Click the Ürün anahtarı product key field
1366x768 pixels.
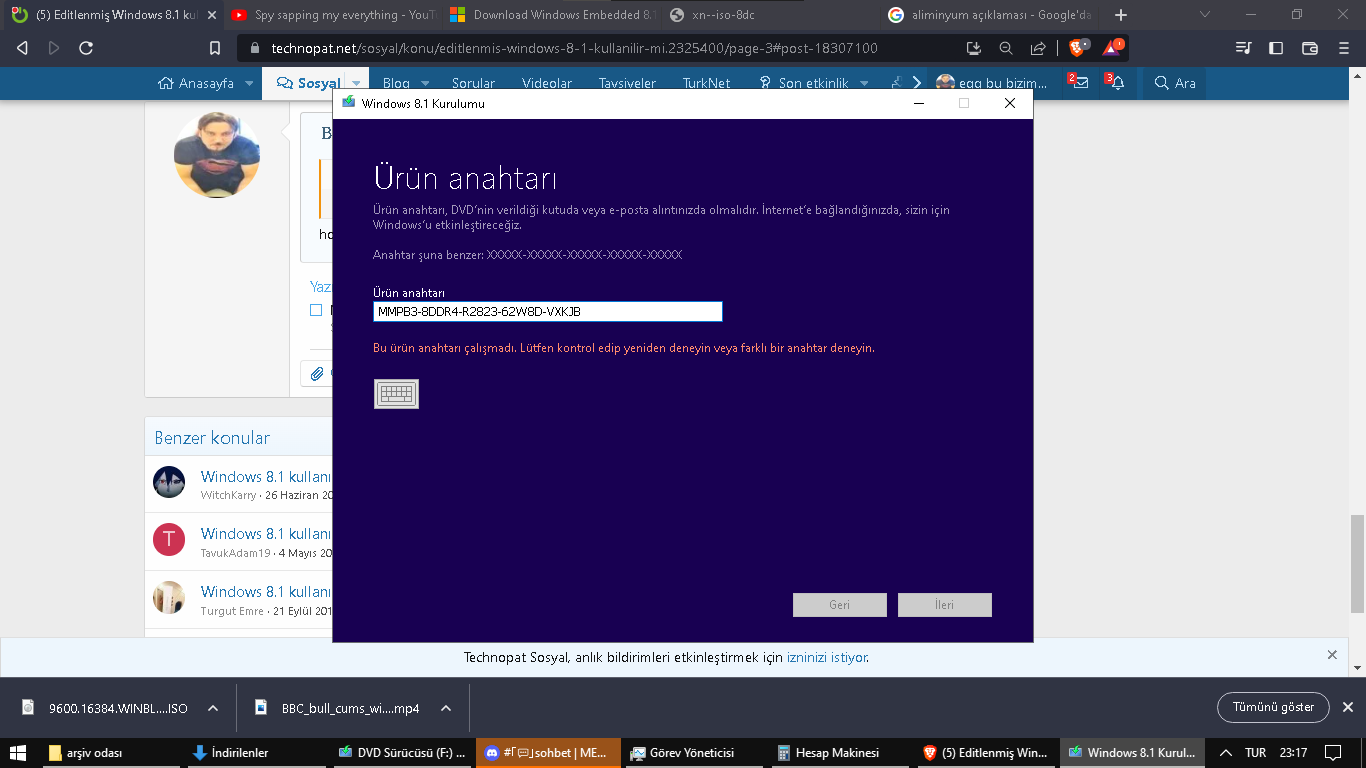coord(547,312)
